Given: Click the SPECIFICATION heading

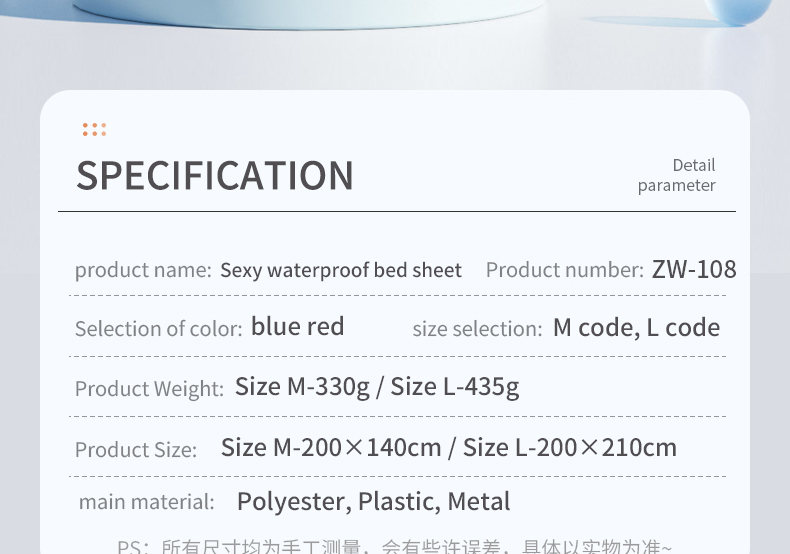Looking at the screenshot, I should 215,175.
